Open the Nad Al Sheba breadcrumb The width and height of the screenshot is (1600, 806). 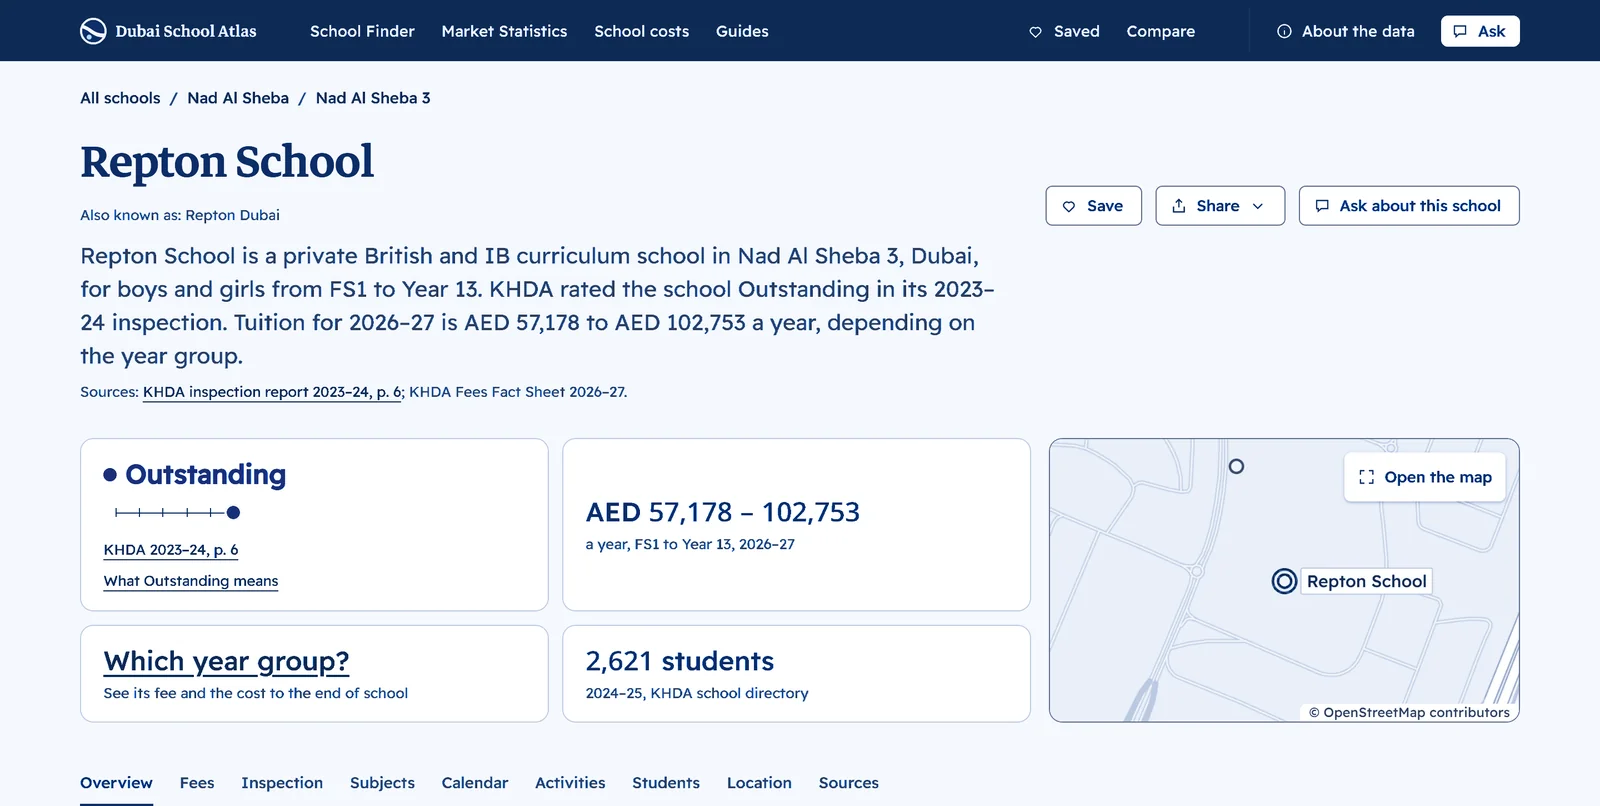pos(238,98)
